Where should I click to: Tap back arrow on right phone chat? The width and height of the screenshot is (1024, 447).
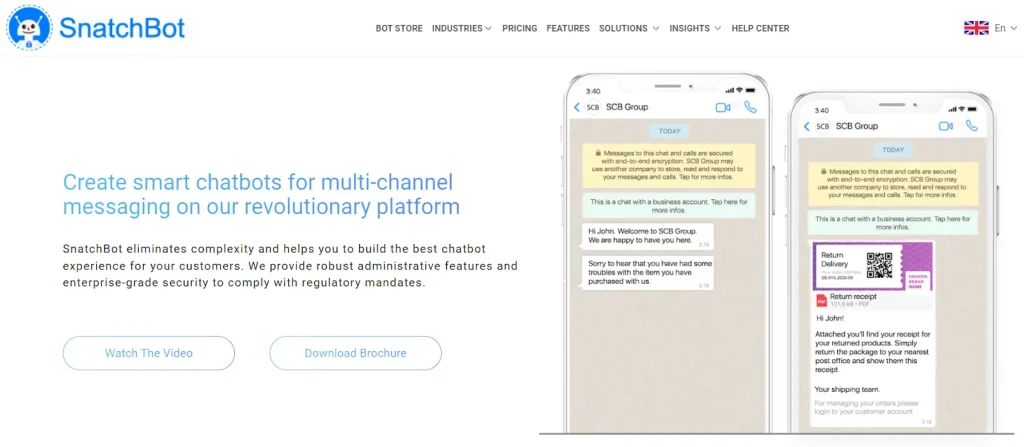807,126
